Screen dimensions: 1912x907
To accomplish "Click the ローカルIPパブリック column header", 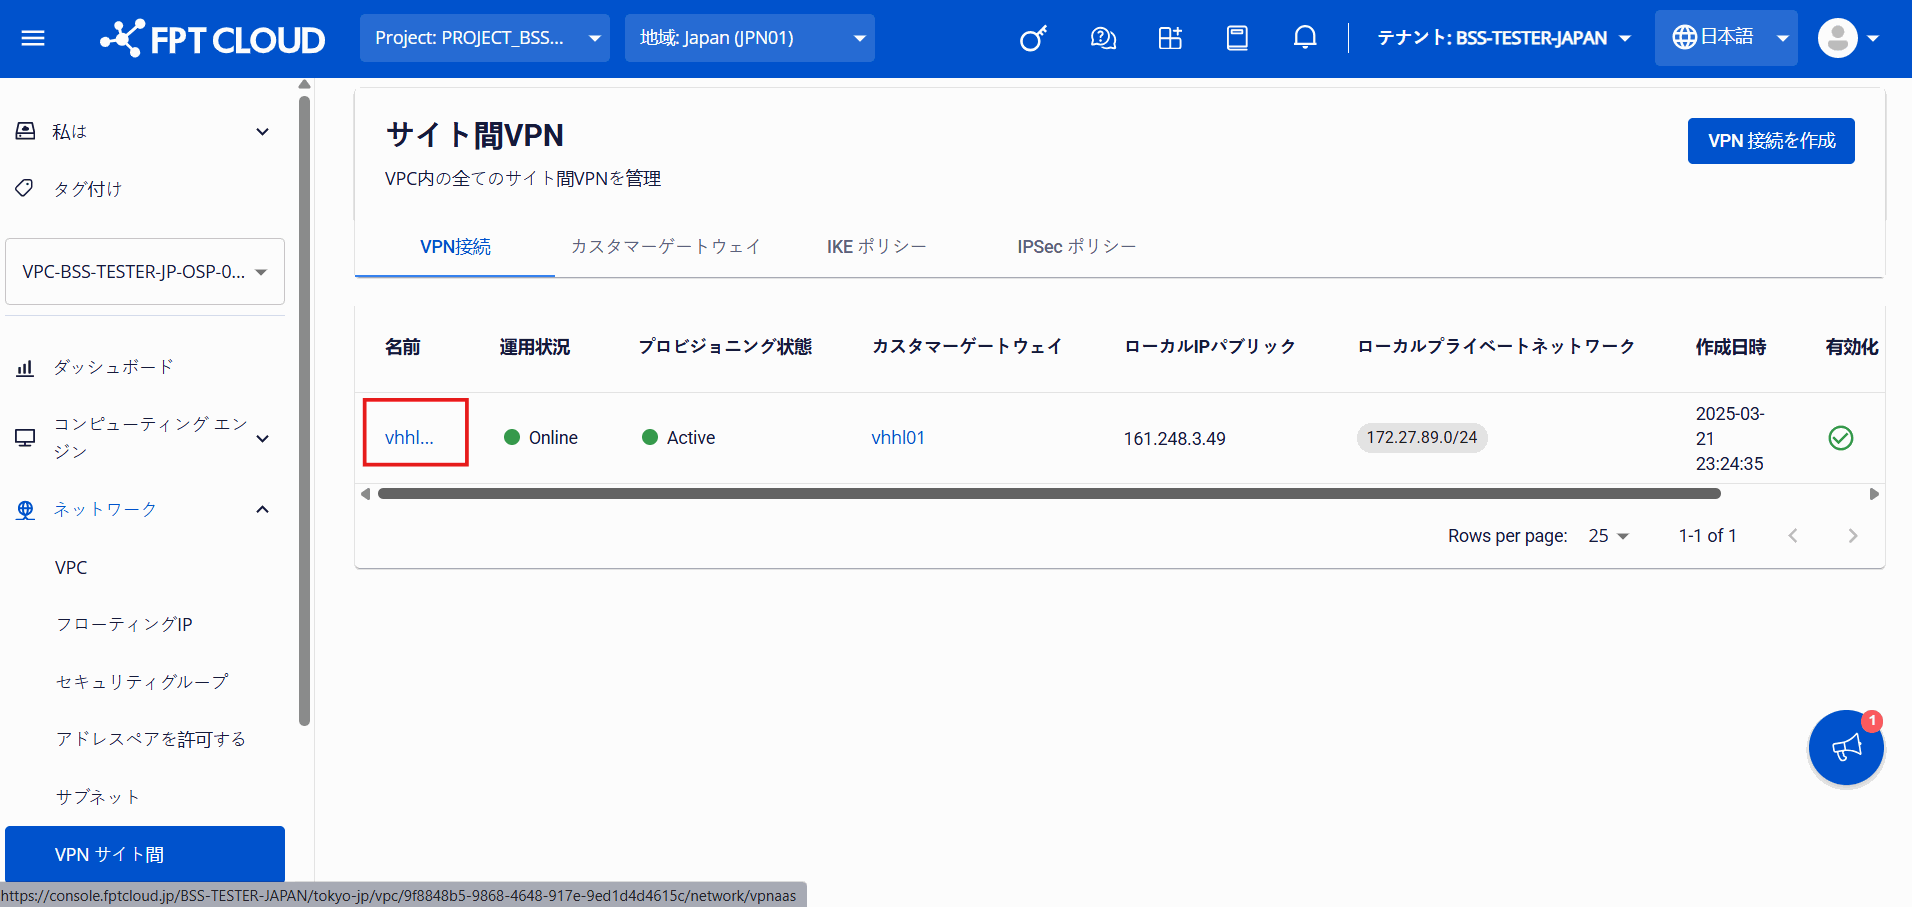I will [1209, 347].
